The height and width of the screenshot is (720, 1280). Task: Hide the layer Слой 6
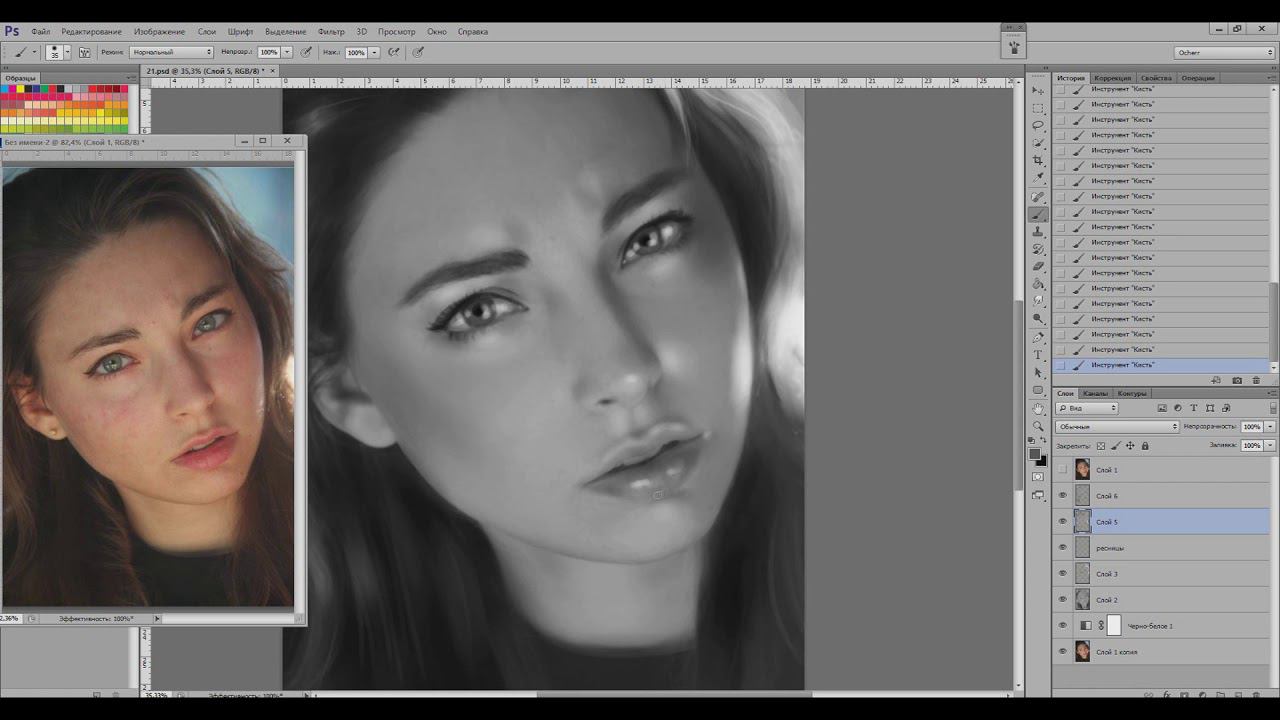coord(1063,496)
